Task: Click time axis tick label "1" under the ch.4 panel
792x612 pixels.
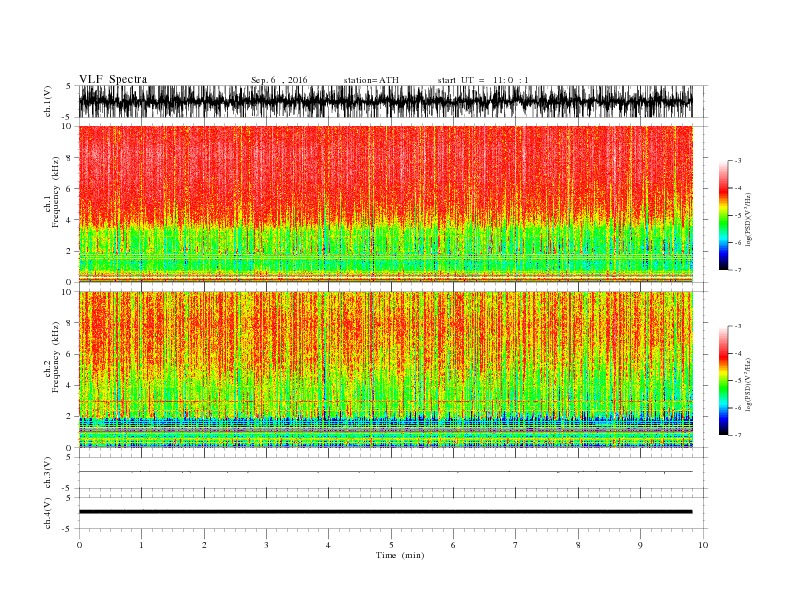Action: 141,545
